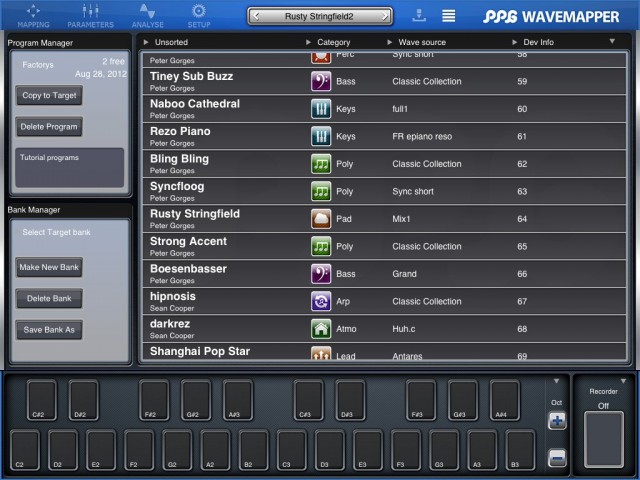This screenshot has width=640, height=480.
Task: Open the Analyse waveform icon
Action: [x=146, y=14]
